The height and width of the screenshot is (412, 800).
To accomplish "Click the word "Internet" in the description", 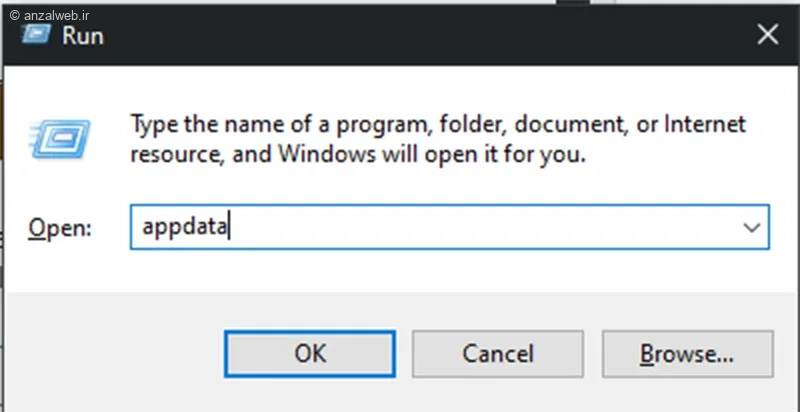I will tap(705, 125).
